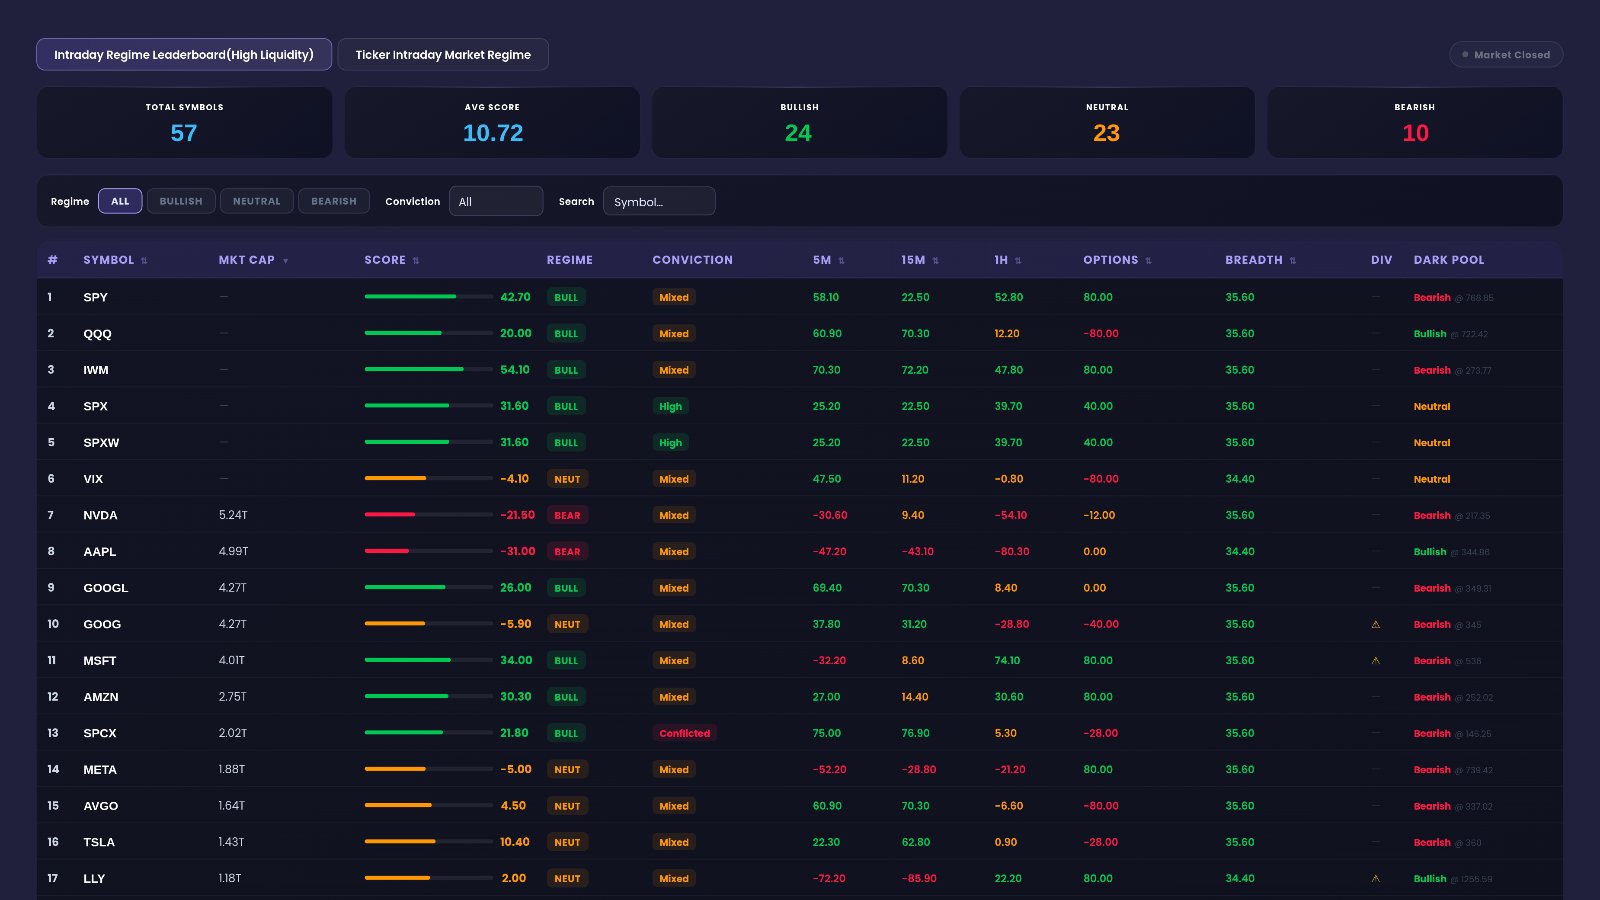
Task: Click the DARK POOL column header
Action: [1449, 260]
